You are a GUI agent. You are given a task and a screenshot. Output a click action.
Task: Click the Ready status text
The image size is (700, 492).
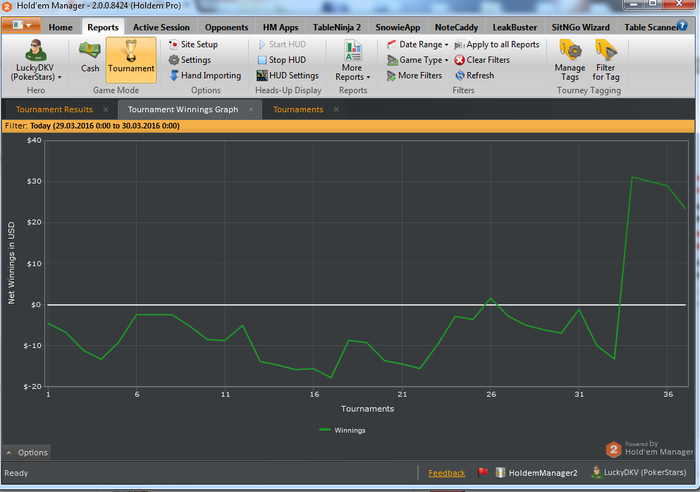tap(16, 473)
